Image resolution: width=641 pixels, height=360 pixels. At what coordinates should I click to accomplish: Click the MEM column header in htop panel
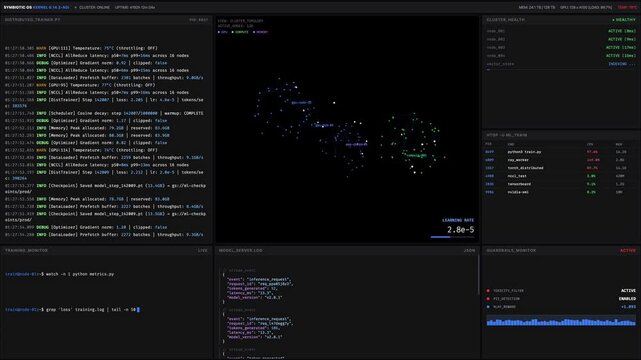(x=619, y=144)
